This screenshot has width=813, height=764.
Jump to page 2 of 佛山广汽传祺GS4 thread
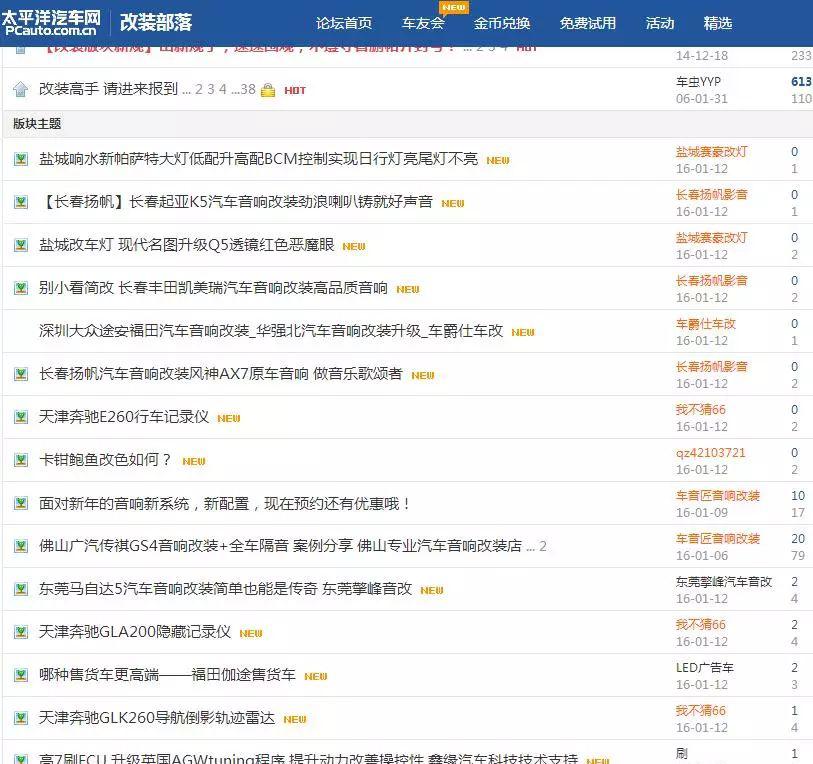coord(543,547)
